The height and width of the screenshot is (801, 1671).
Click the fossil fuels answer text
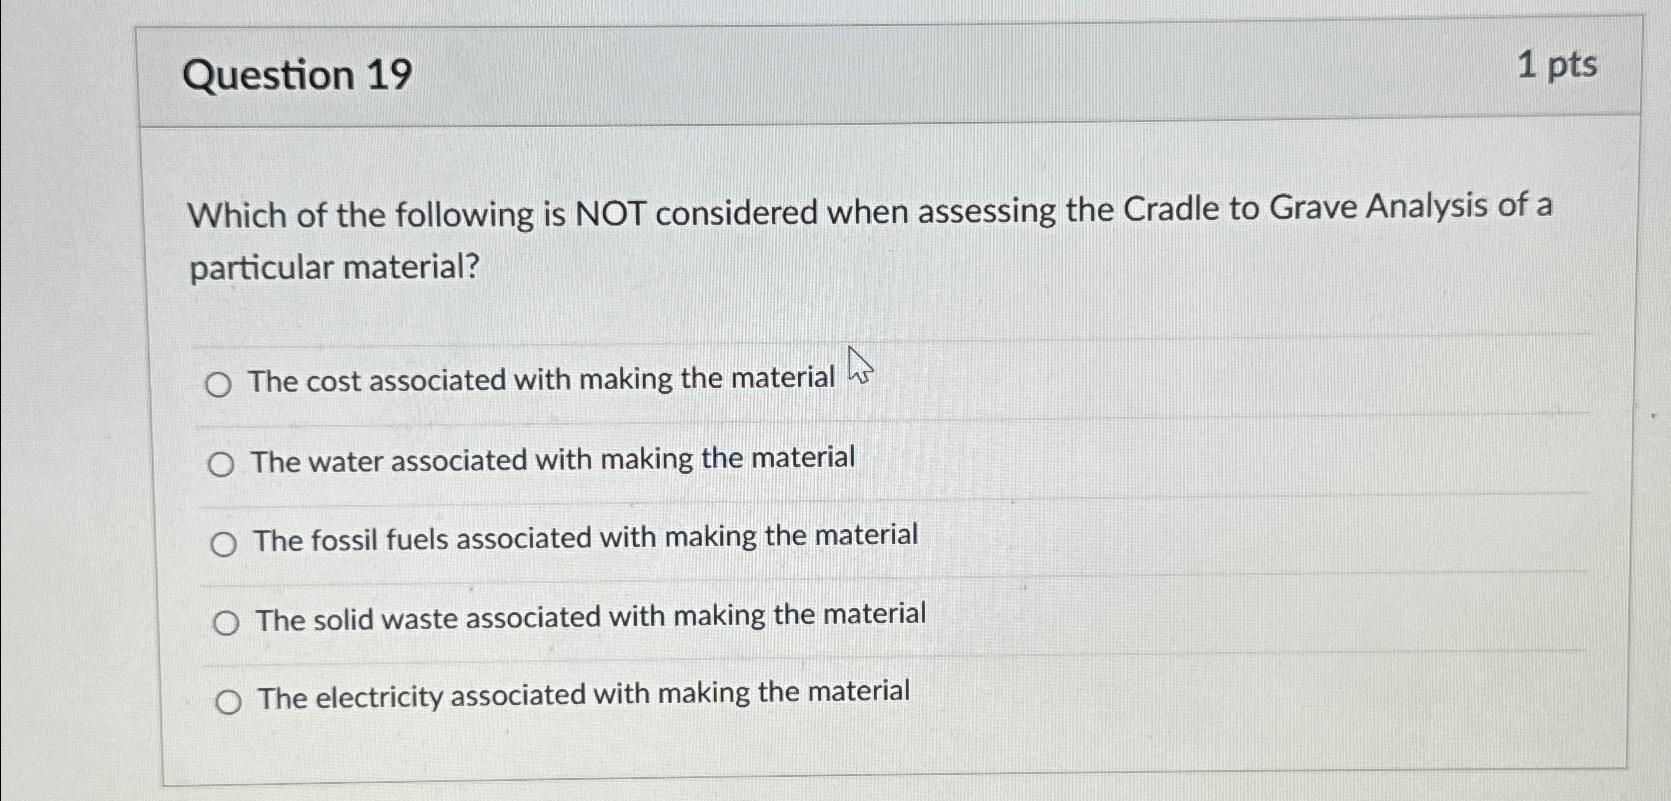[584, 537]
